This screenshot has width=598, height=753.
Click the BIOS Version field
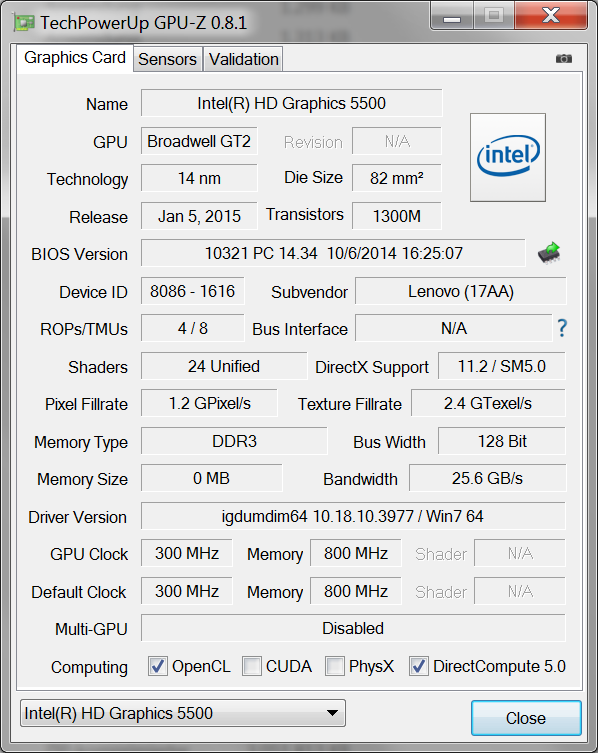coord(333,253)
